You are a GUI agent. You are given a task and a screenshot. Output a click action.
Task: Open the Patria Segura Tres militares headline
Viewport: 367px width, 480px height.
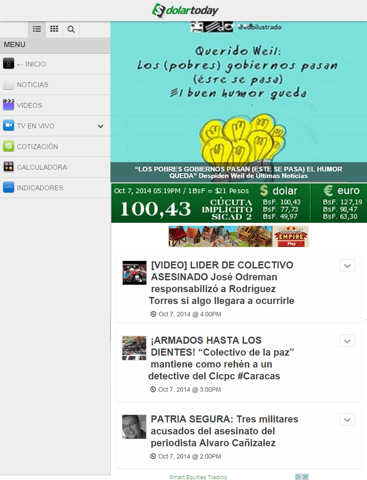tap(224, 431)
